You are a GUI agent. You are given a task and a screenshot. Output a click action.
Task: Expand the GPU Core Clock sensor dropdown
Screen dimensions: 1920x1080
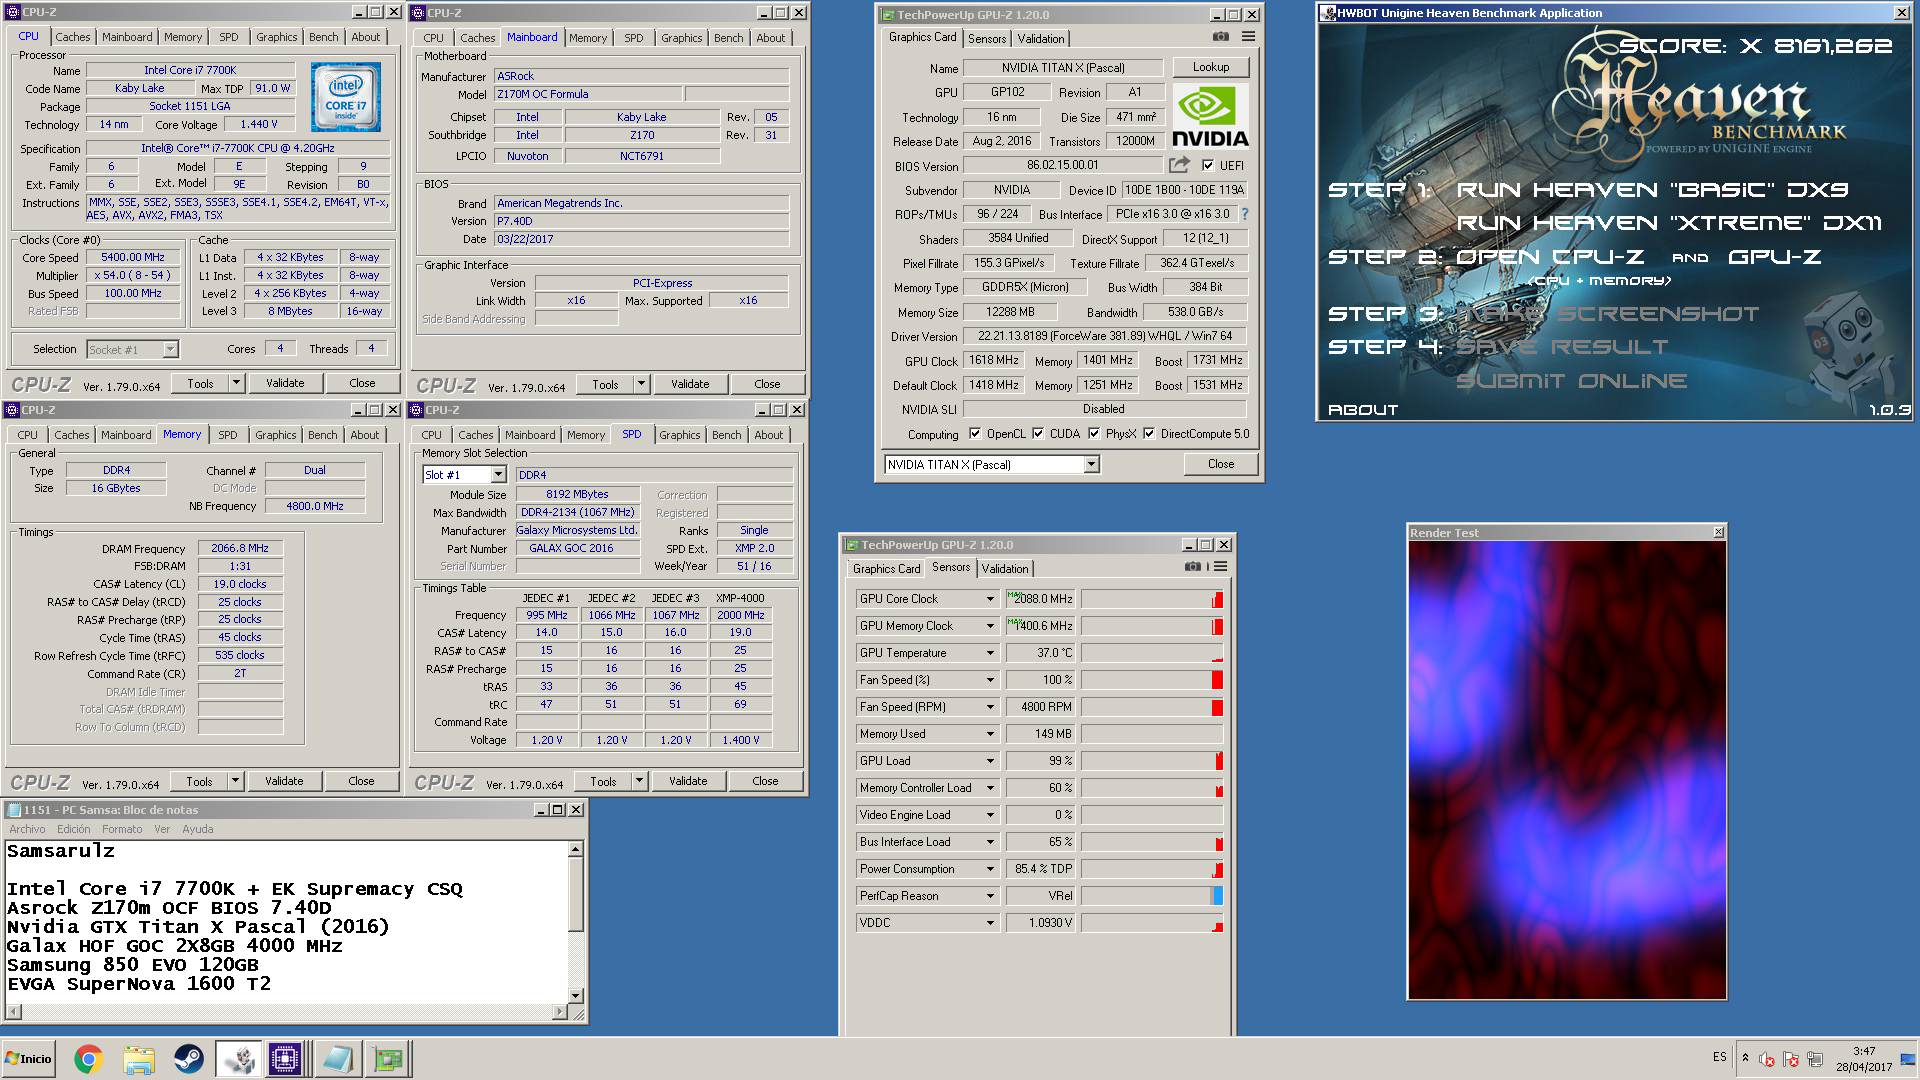click(x=990, y=599)
